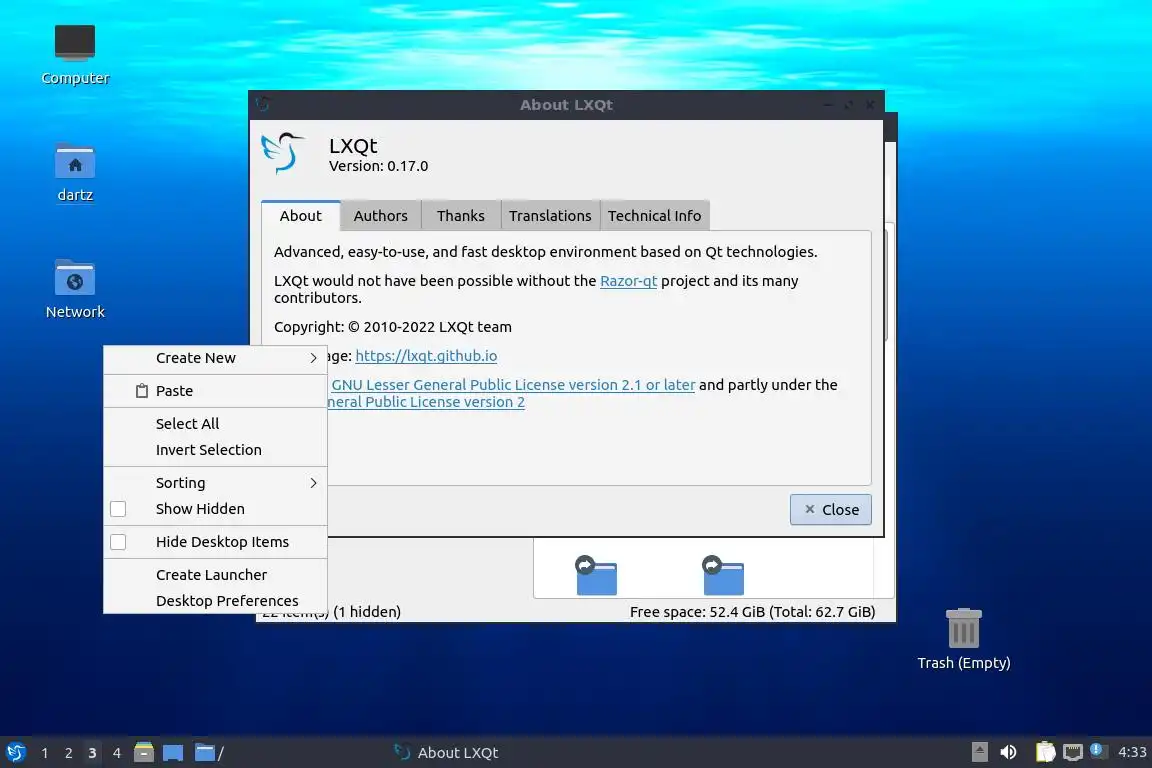Click the Version: 0.17.0 text
The image size is (1152, 768).
tap(378, 166)
